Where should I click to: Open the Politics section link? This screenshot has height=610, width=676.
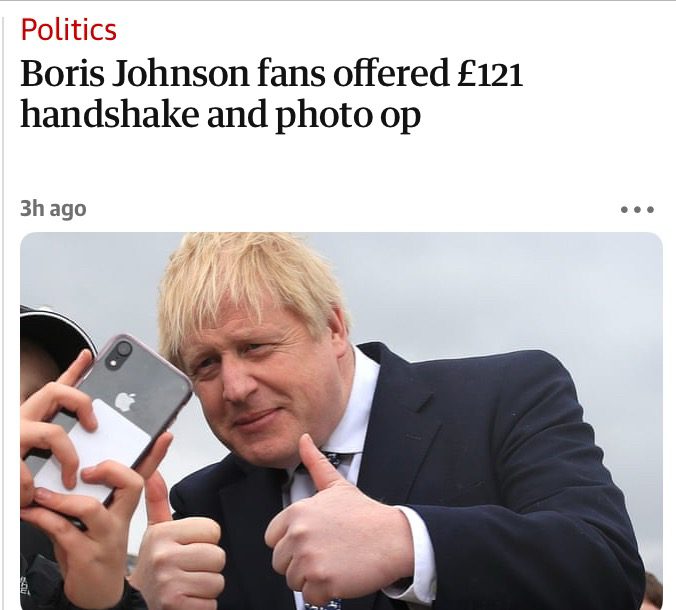point(69,30)
